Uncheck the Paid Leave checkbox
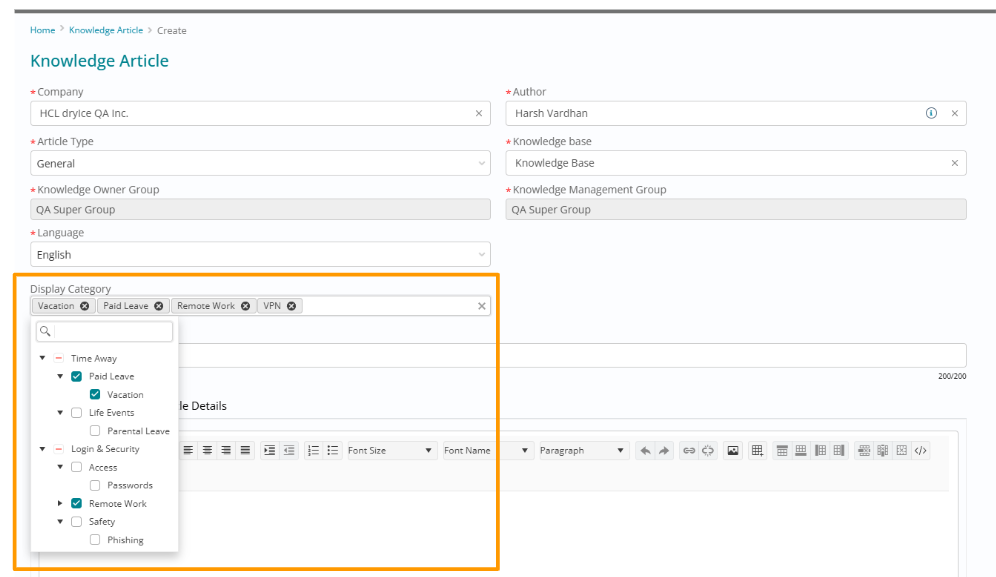This screenshot has height=577, width=996. [76, 376]
